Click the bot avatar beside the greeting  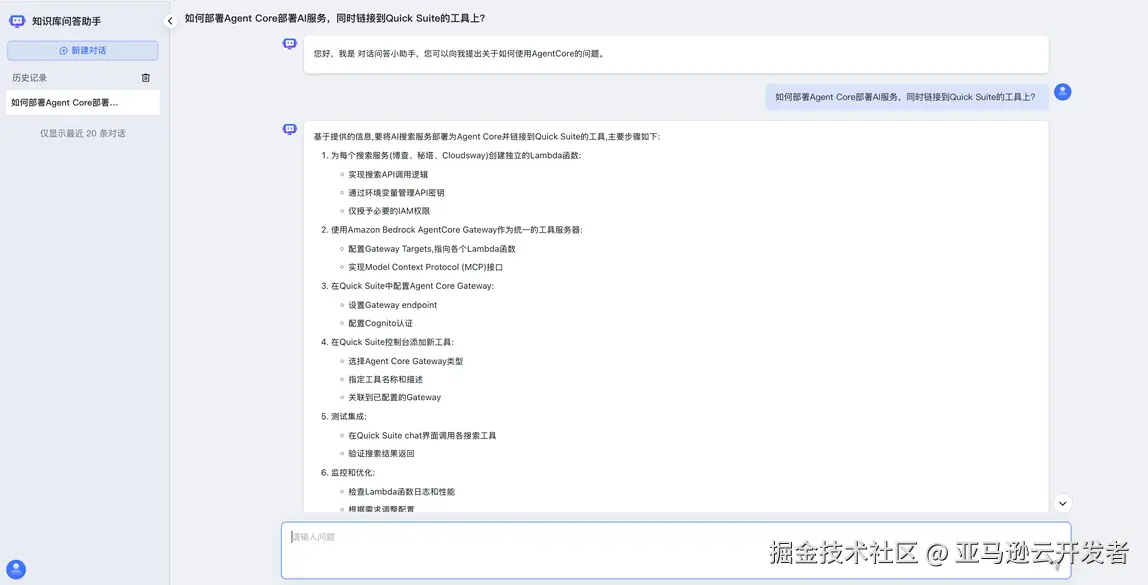point(290,44)
